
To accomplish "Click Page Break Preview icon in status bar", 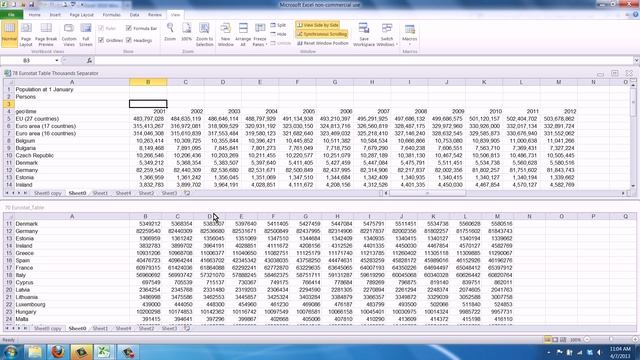I will coord(563,340).
